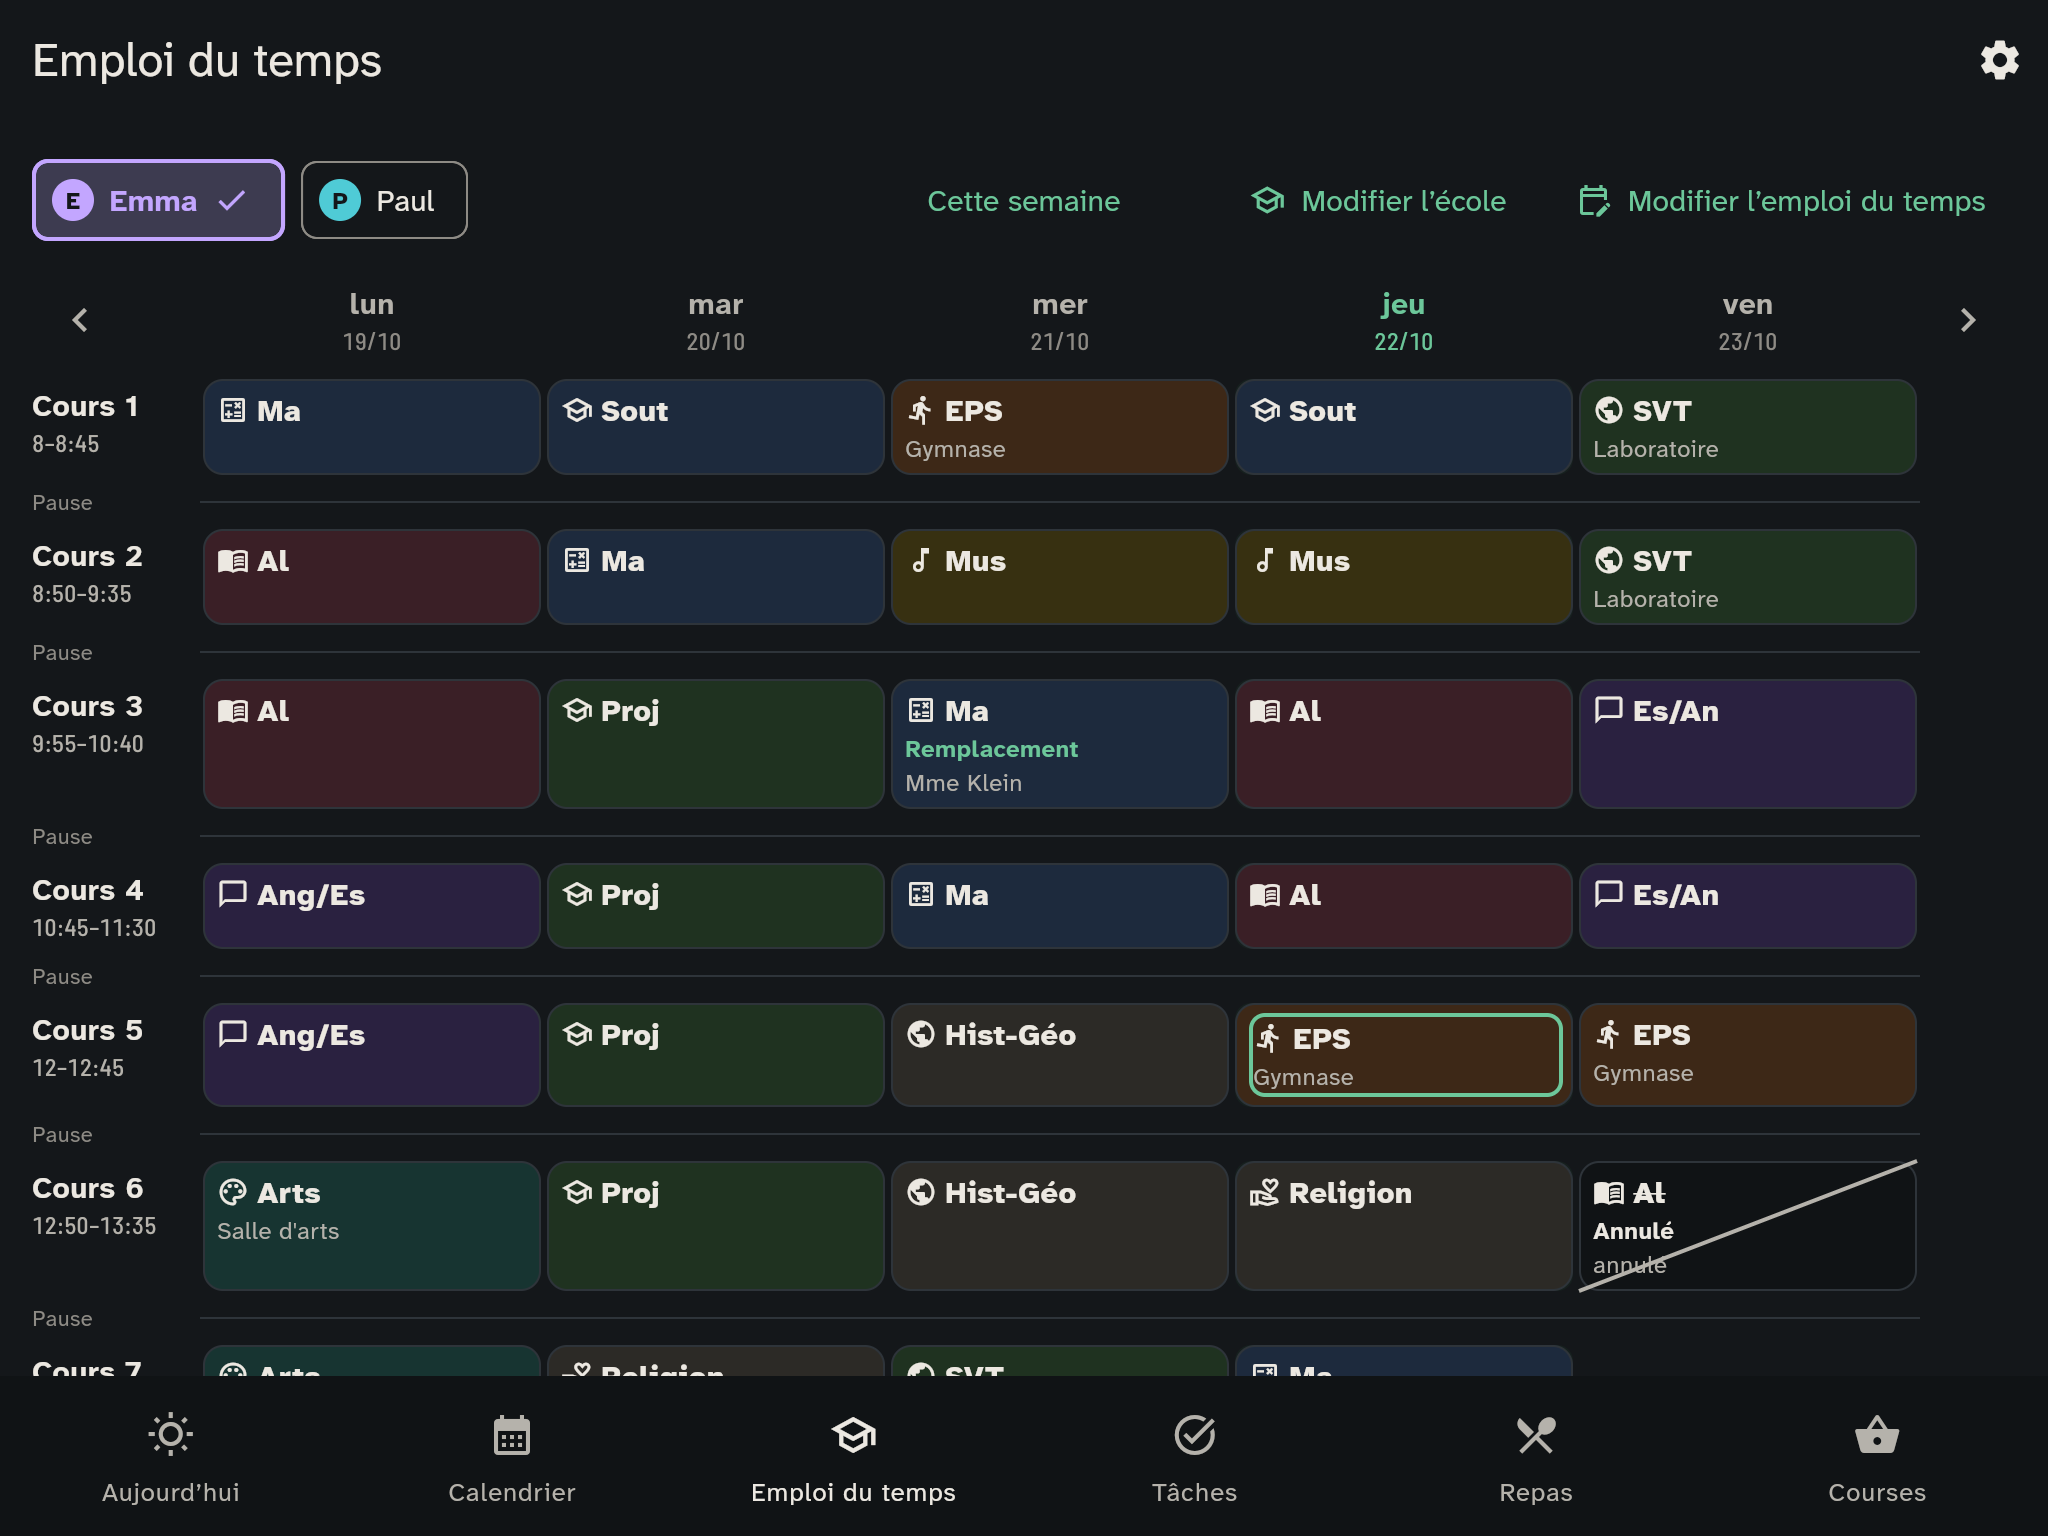Click the Cette semaine link

(1023, 201)
